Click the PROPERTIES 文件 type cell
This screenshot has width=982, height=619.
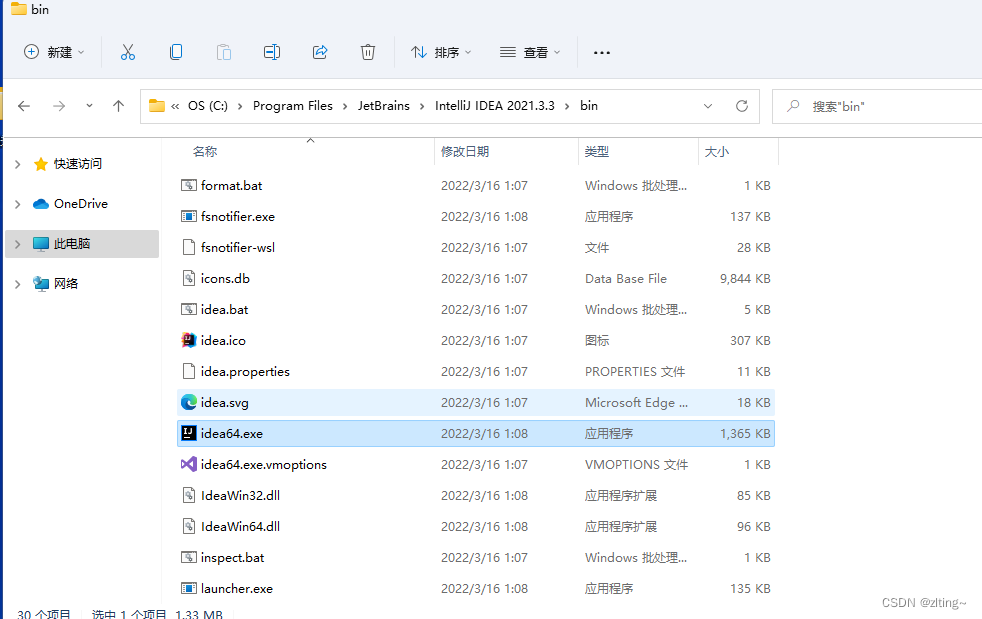pyautogui.click(x=635, y=372)
